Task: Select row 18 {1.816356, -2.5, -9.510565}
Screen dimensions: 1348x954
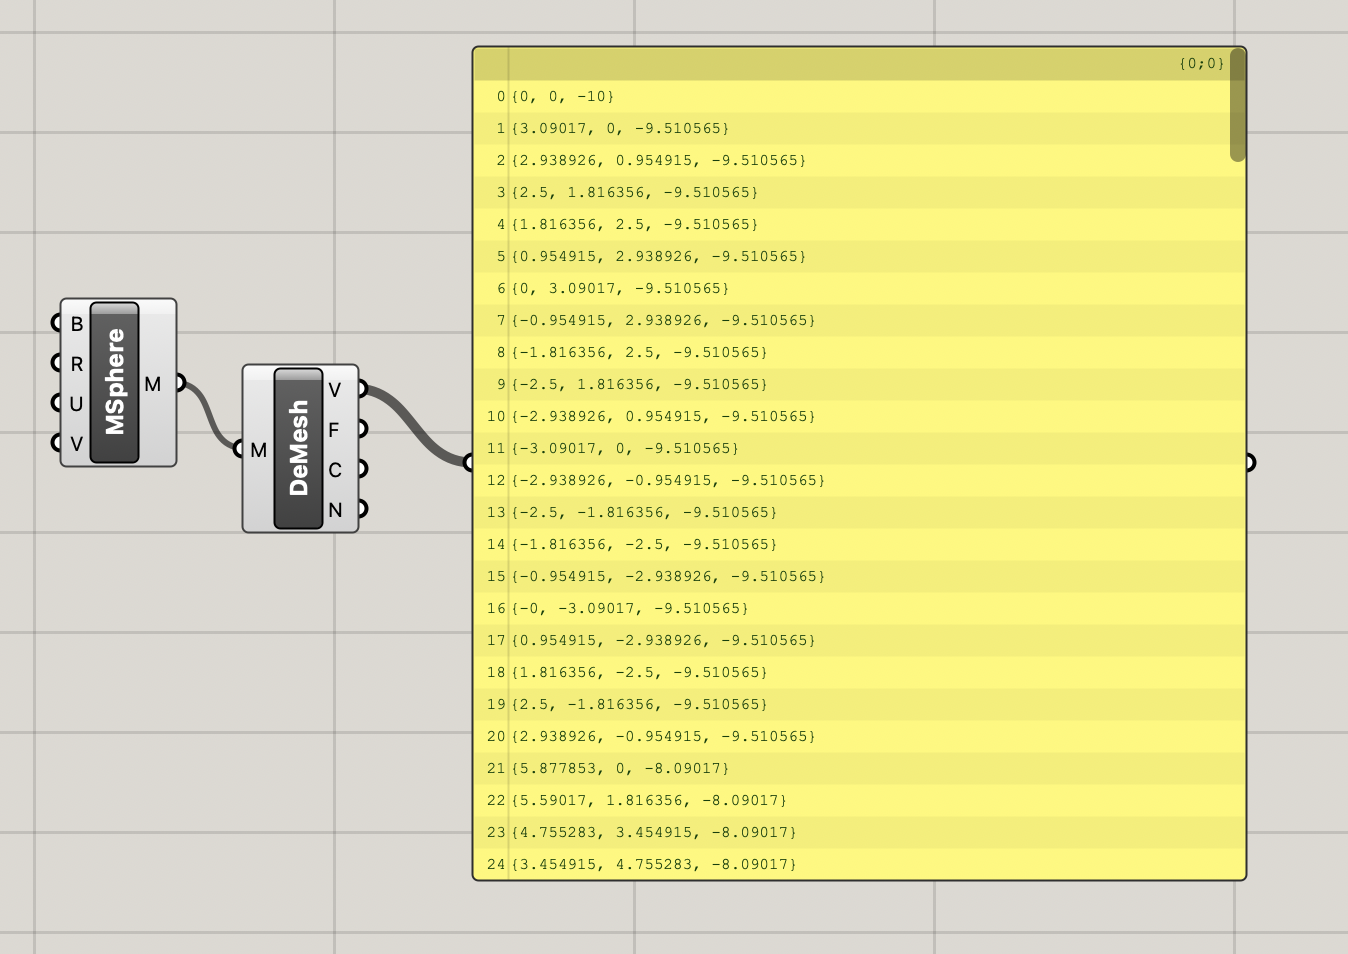Action: (640, 672)
